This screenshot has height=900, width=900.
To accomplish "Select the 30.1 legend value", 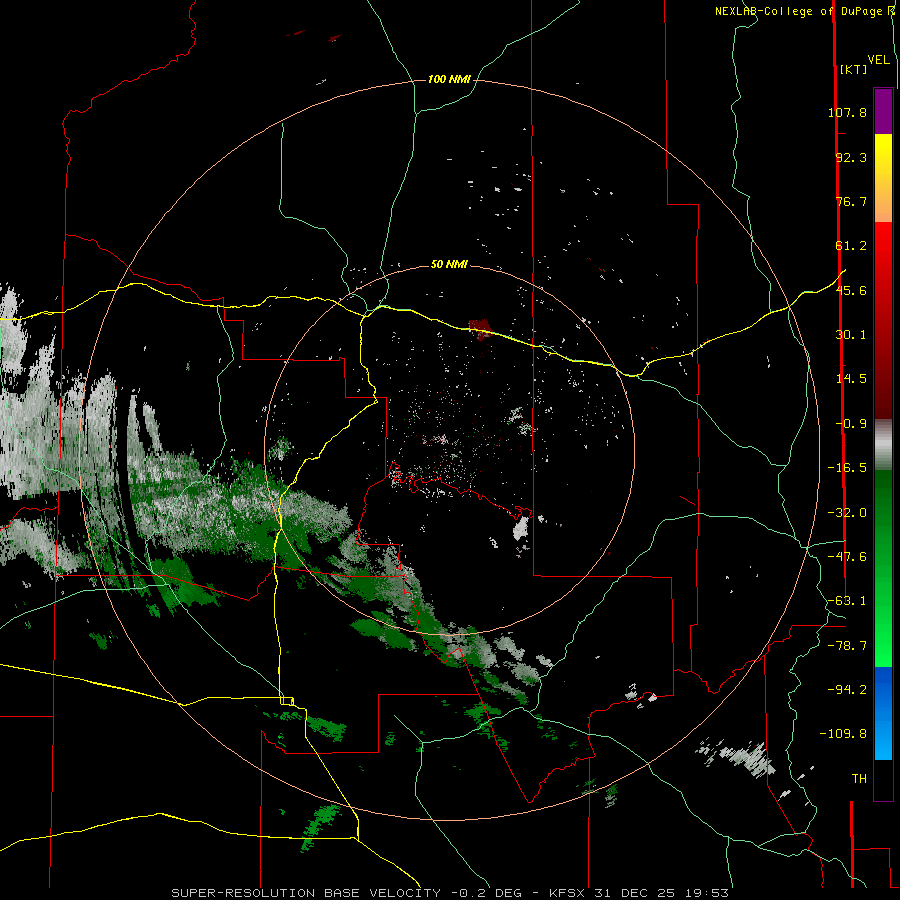I will (851, 335).
